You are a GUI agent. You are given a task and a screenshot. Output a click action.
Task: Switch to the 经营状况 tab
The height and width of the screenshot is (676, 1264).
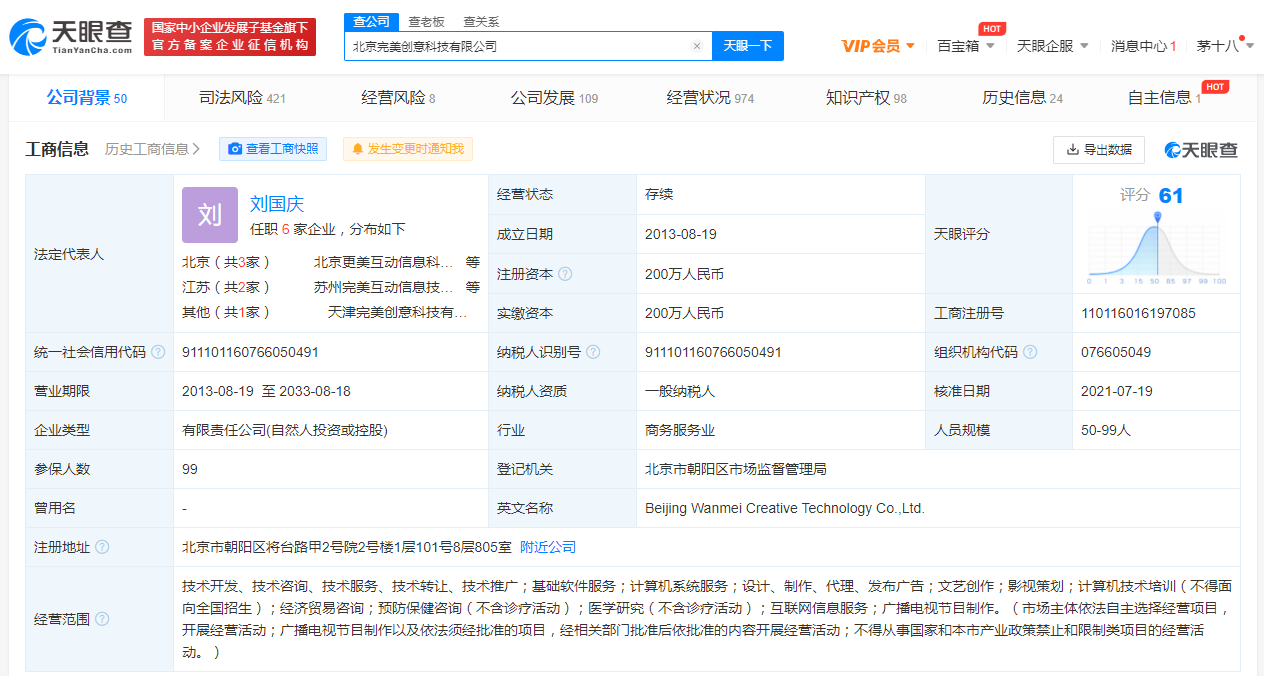(710, 98)
